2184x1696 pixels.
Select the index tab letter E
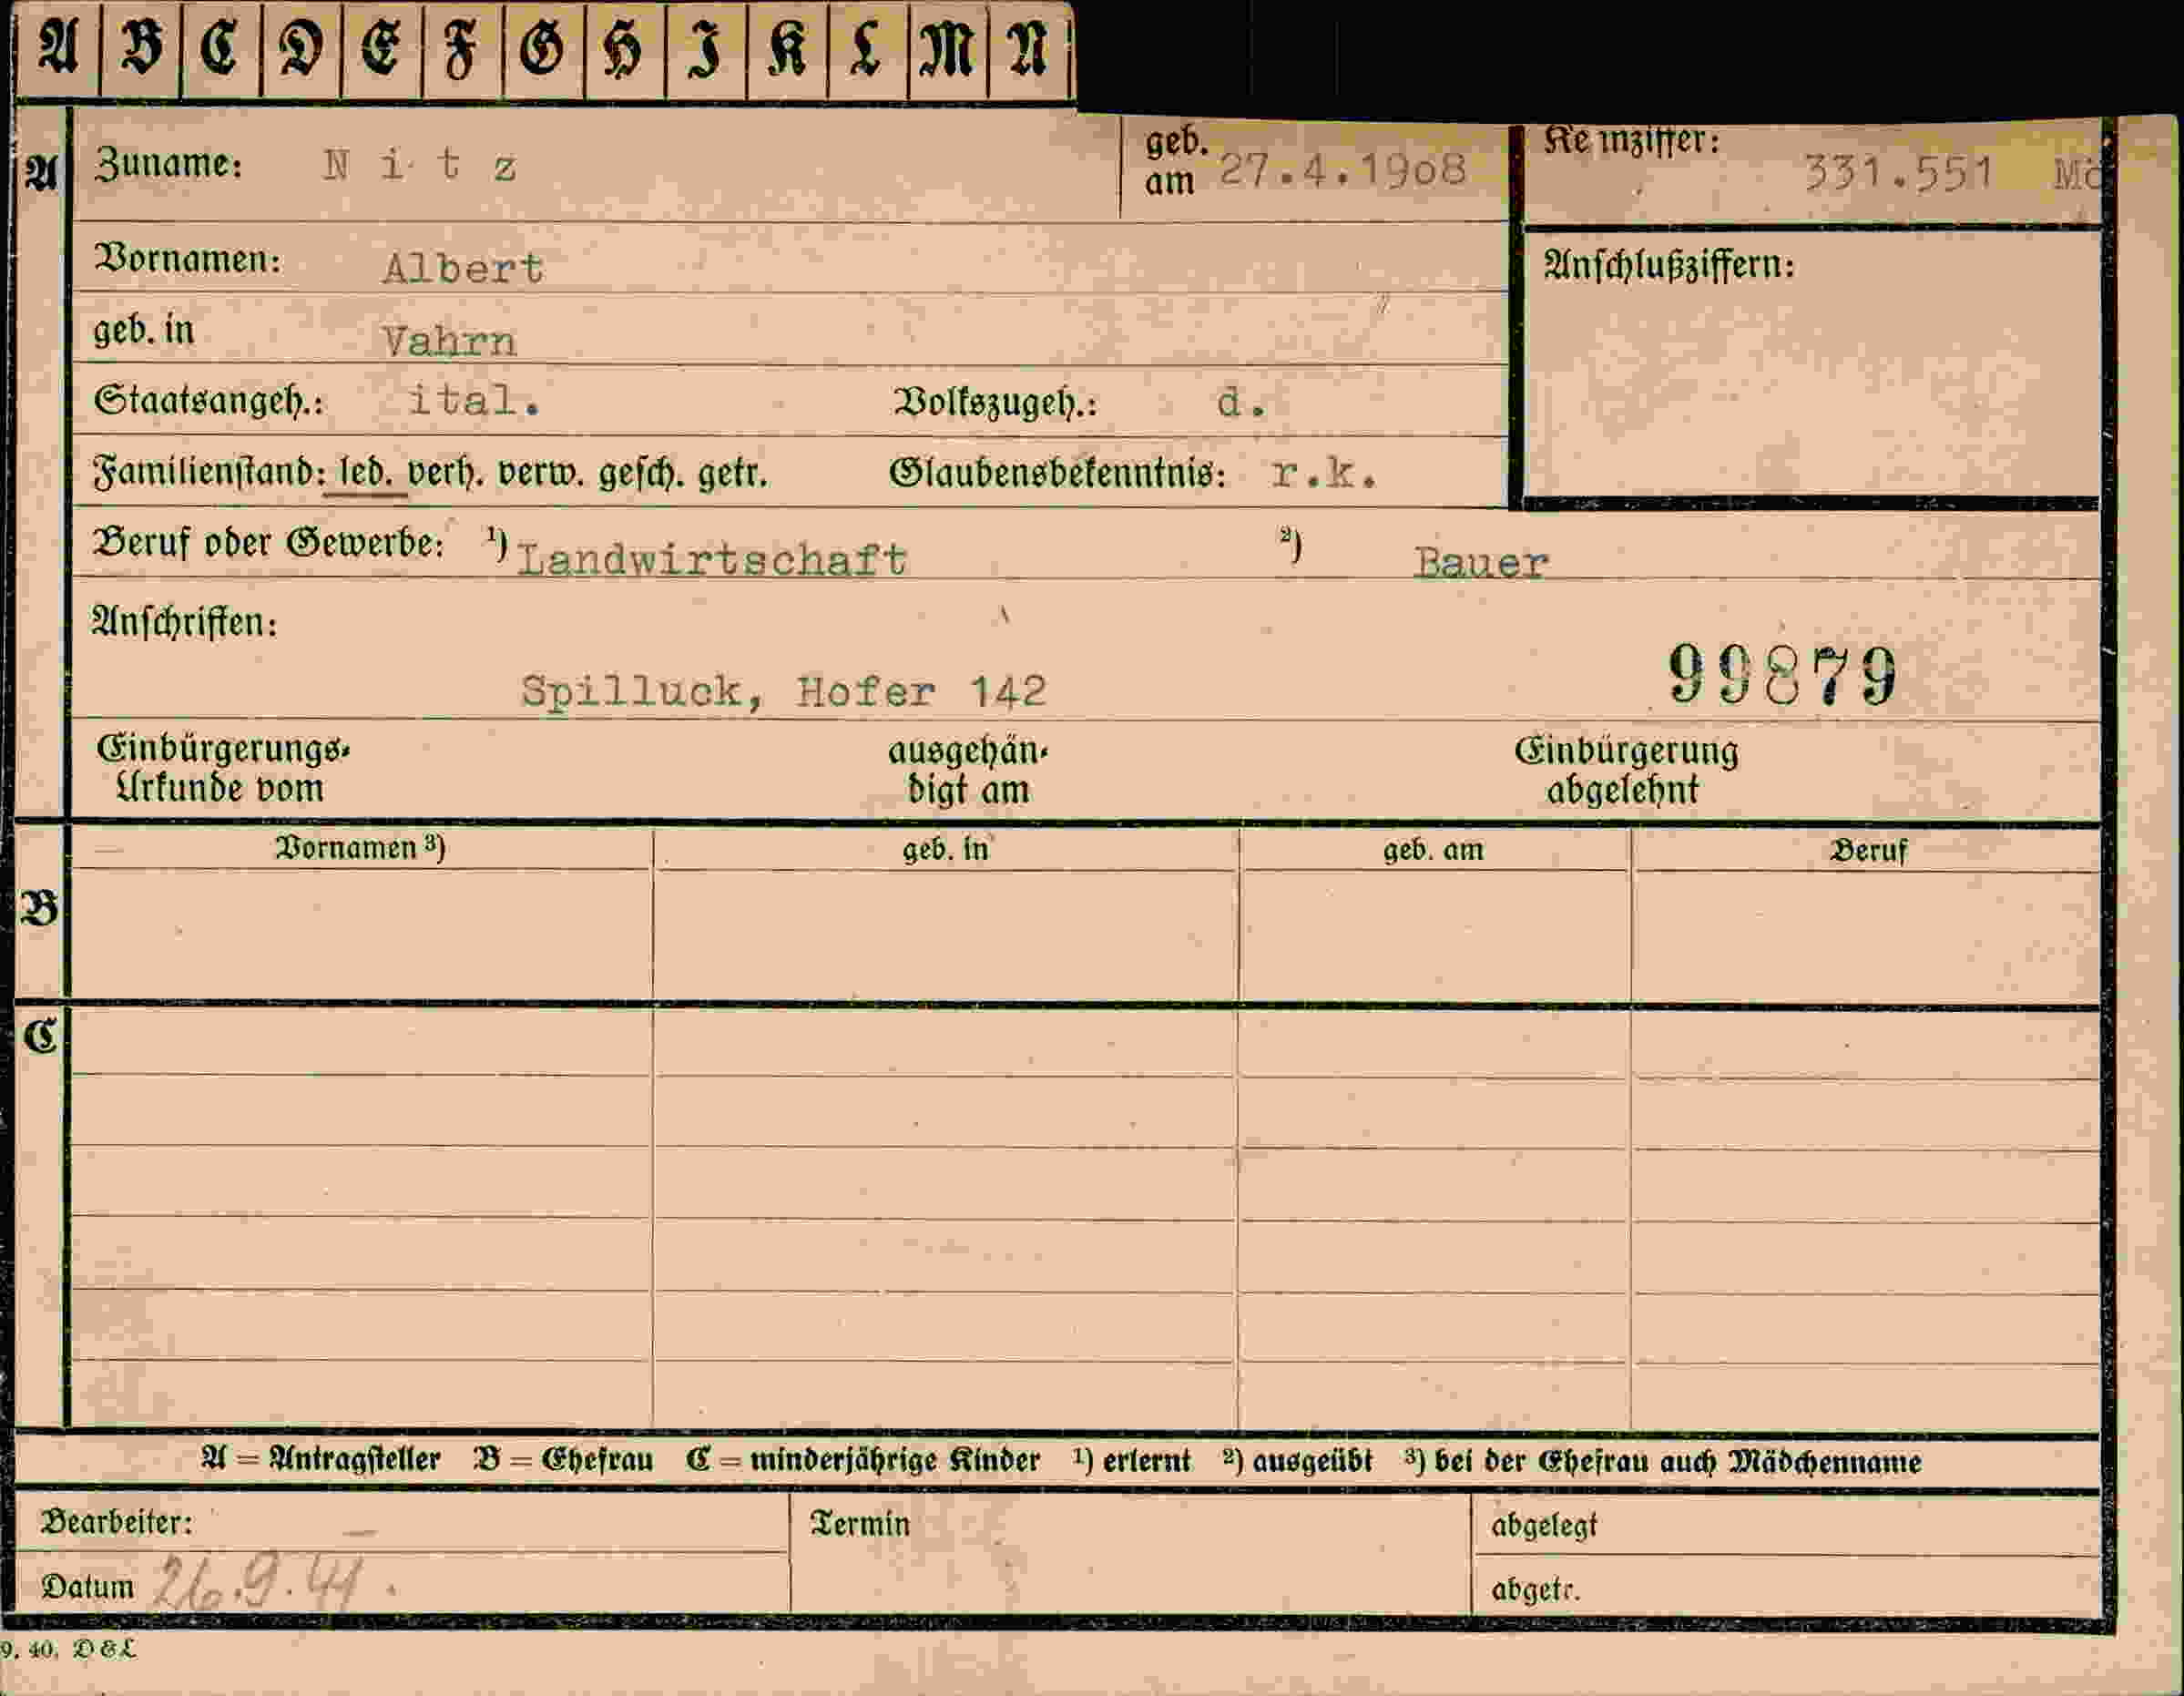click(382, 48)
